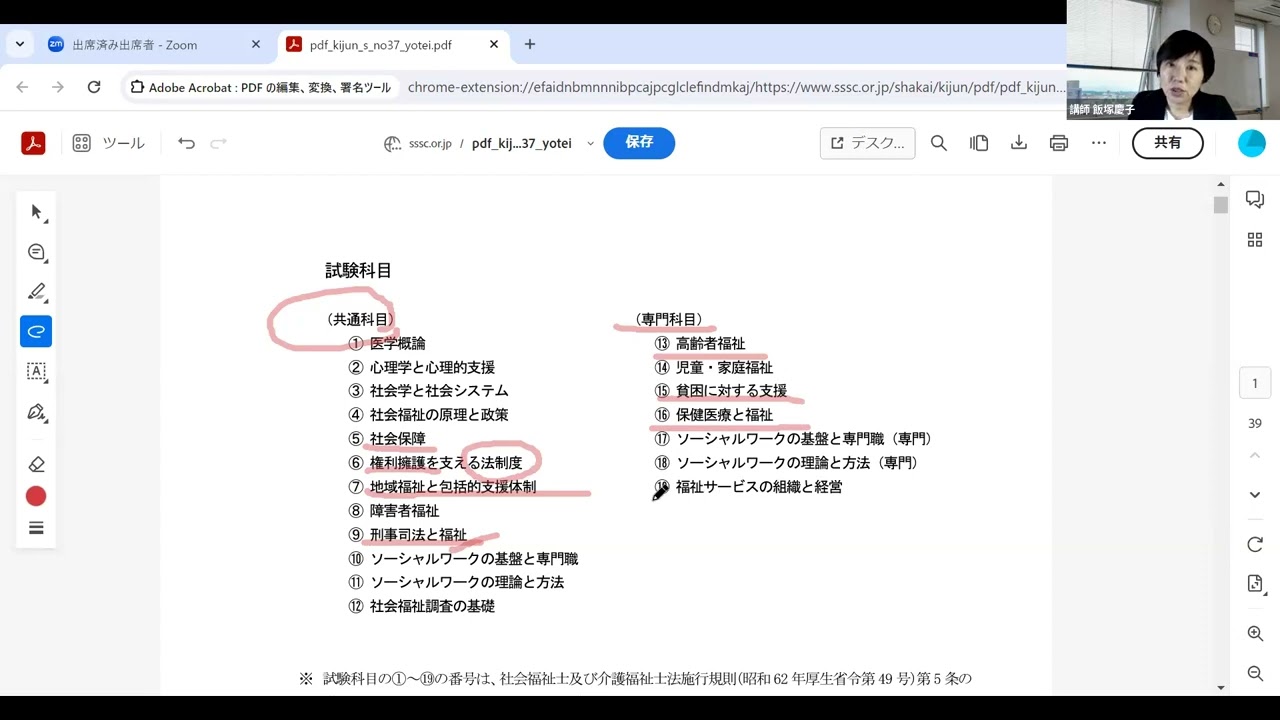This screenshot has height=720, width=1280.
Task: Click the text ⑧ 障害者福祉
Action: point(394,511)
